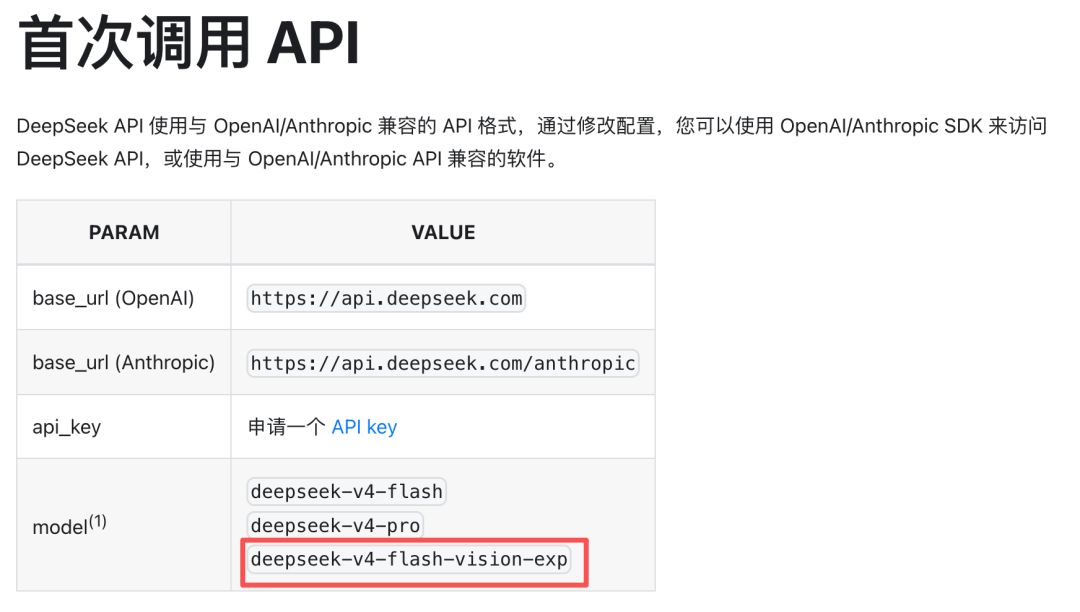Select the https://api.deepseek.com code value

point(386,298)
